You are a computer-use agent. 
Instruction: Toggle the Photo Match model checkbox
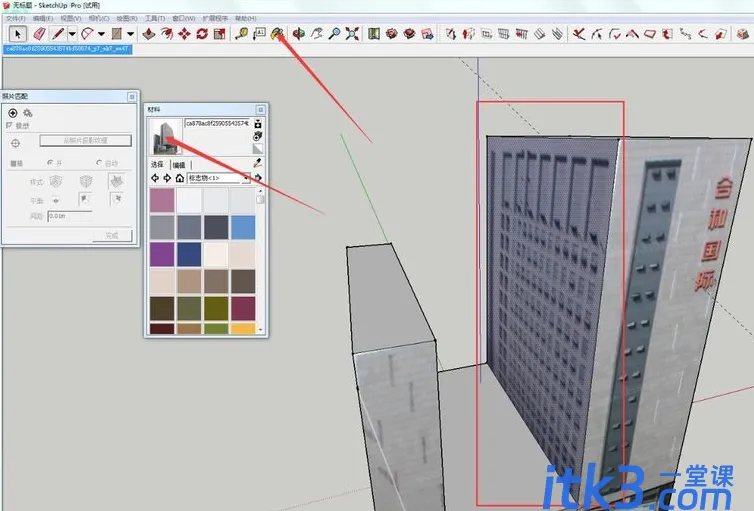[9, 125]
